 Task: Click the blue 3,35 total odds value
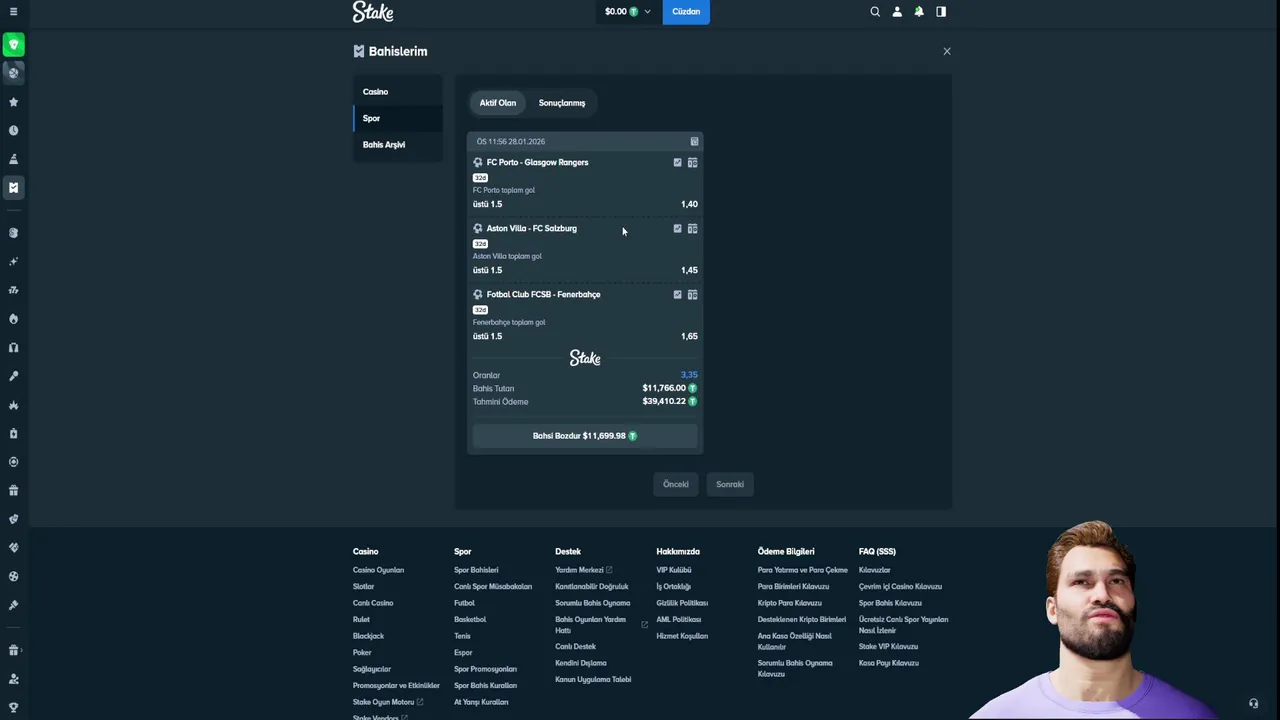point(689,375)
